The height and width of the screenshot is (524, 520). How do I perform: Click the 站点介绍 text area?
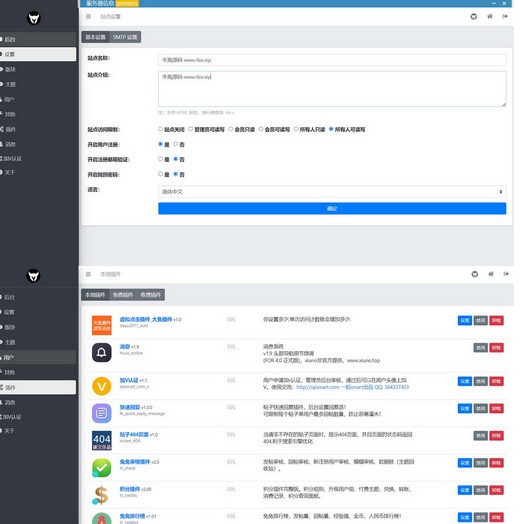pos(332,89)
